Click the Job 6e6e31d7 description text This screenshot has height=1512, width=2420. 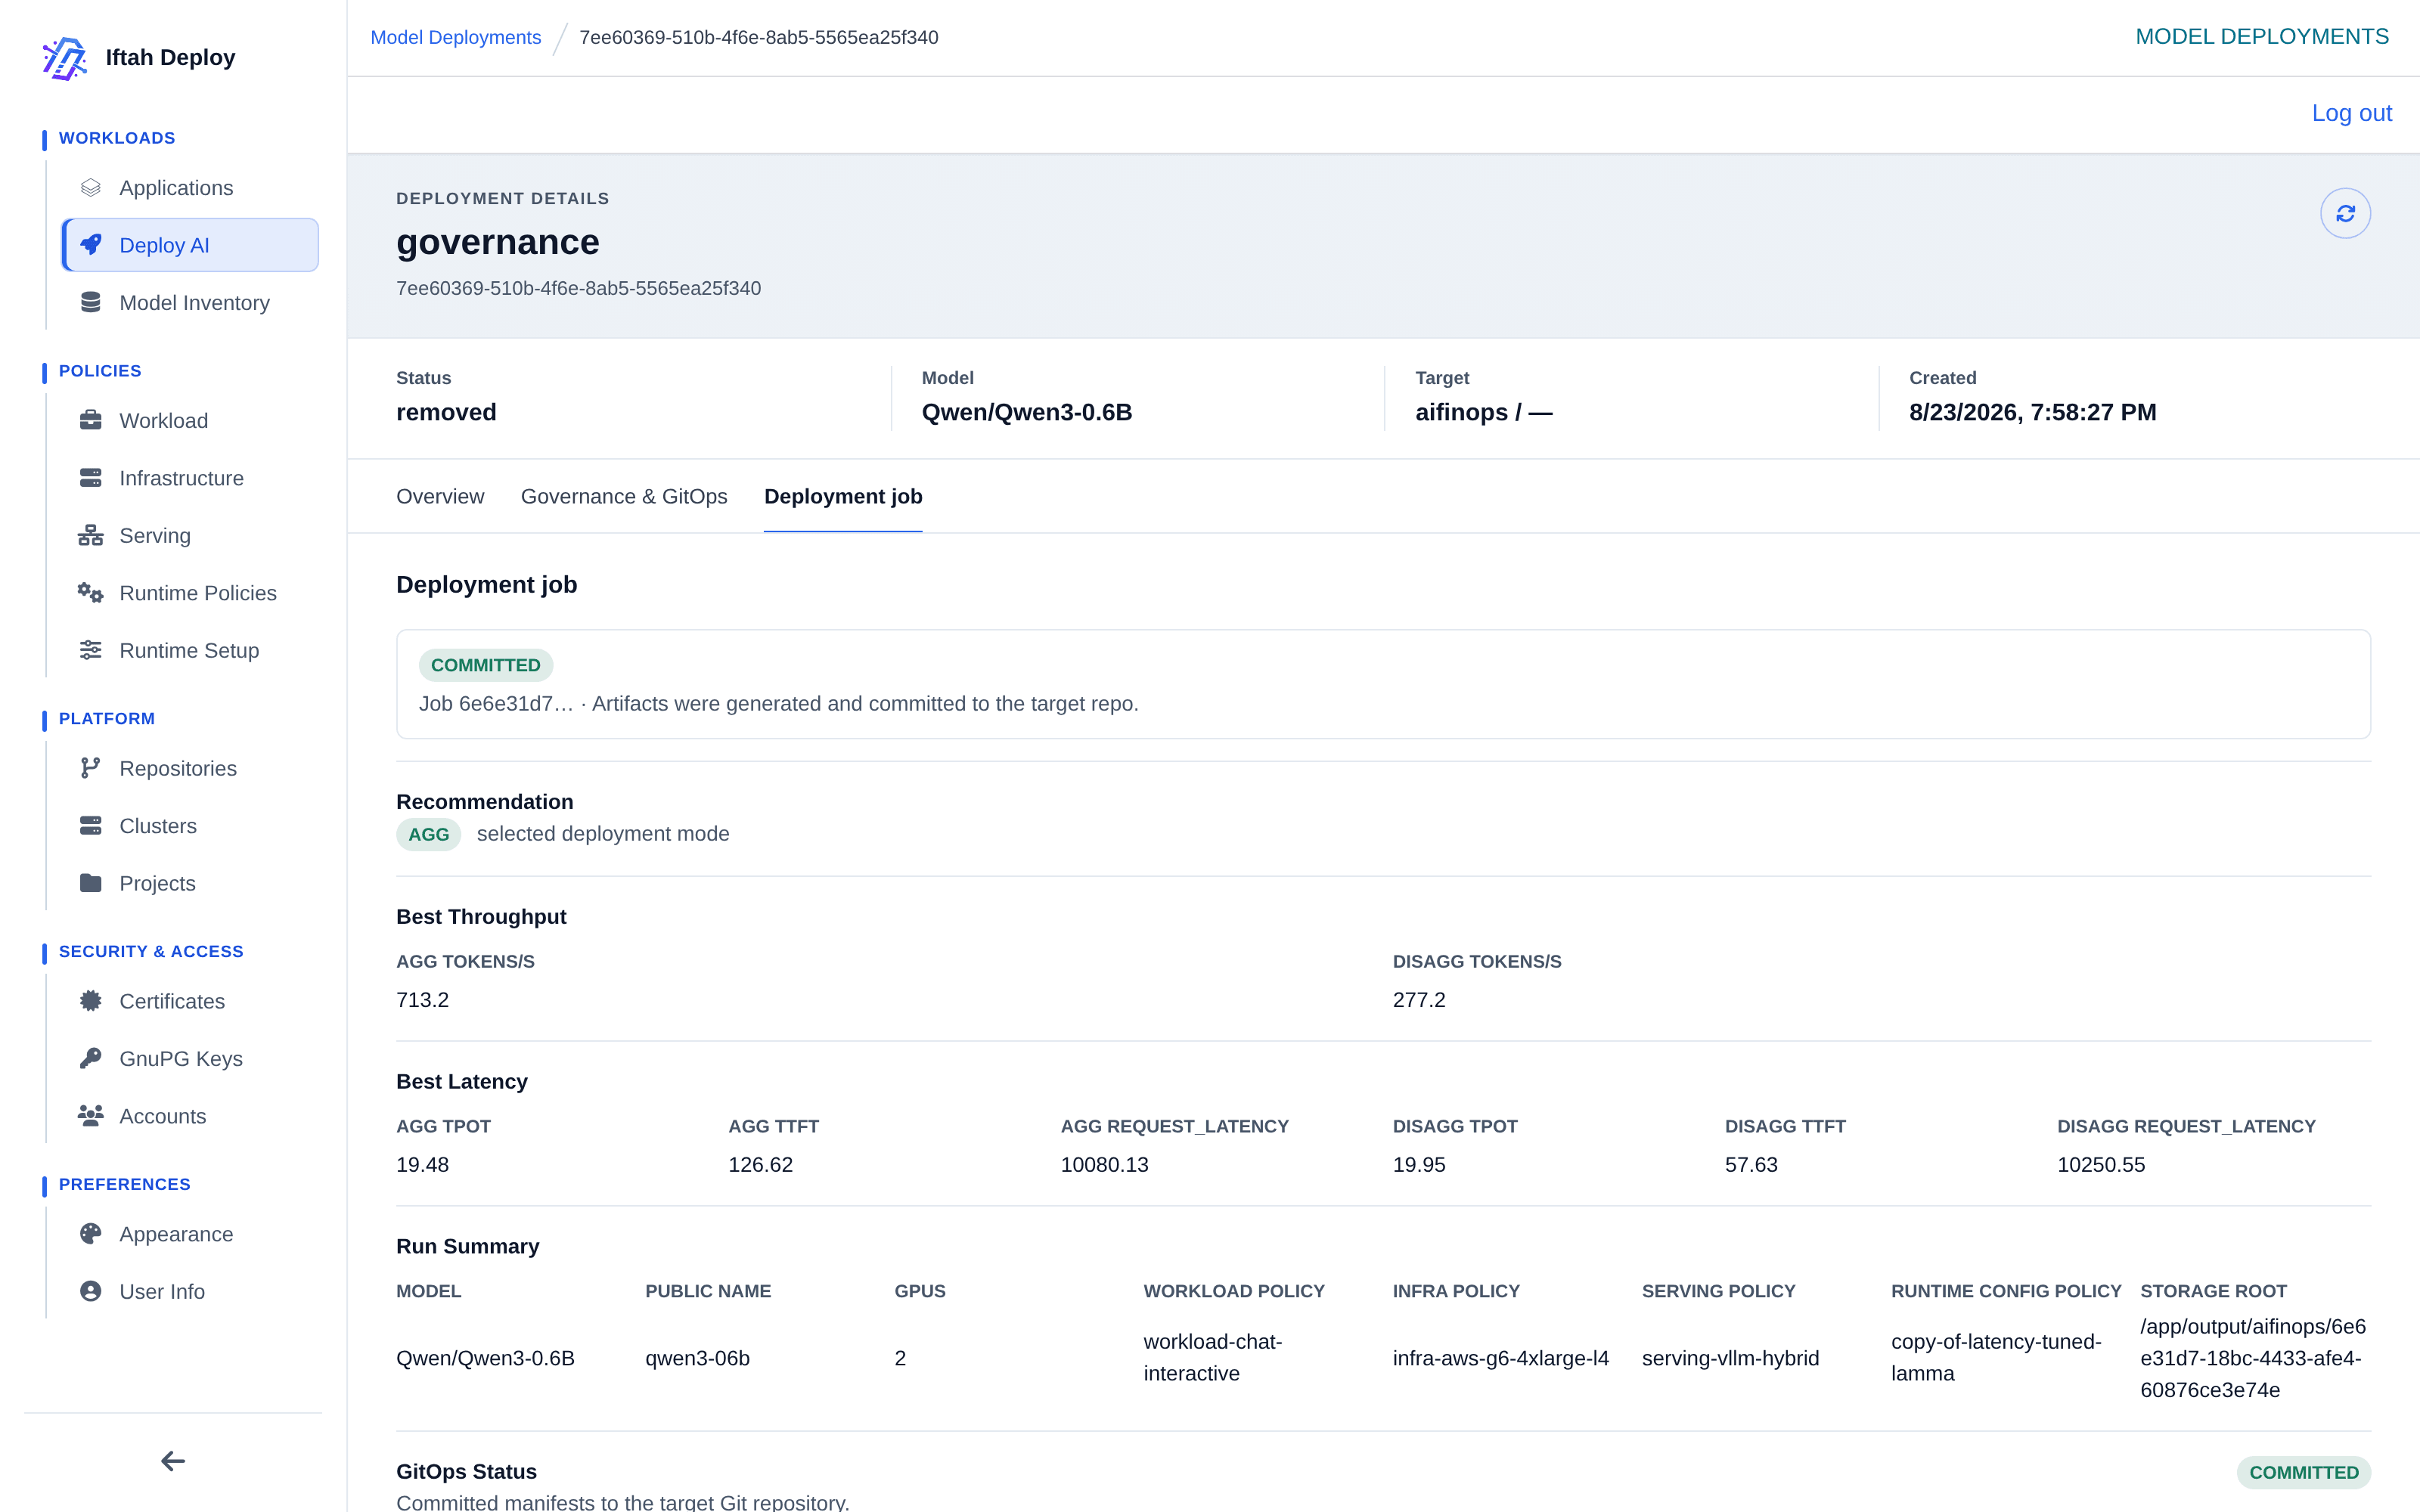778,704
